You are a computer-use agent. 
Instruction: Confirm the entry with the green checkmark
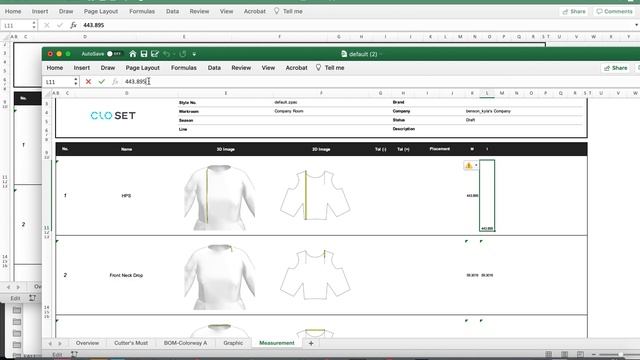click(x=102, y=82)
